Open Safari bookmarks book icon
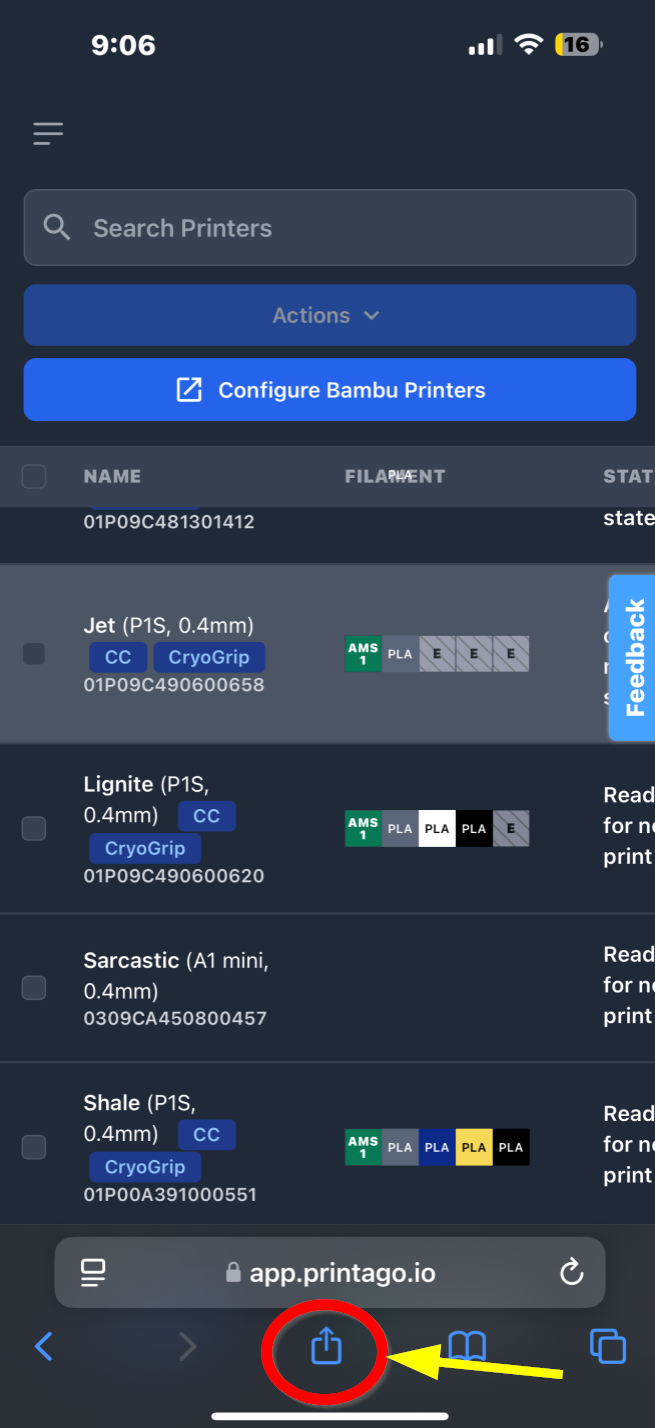The image size is (655, 1428). pos(467,1347)
